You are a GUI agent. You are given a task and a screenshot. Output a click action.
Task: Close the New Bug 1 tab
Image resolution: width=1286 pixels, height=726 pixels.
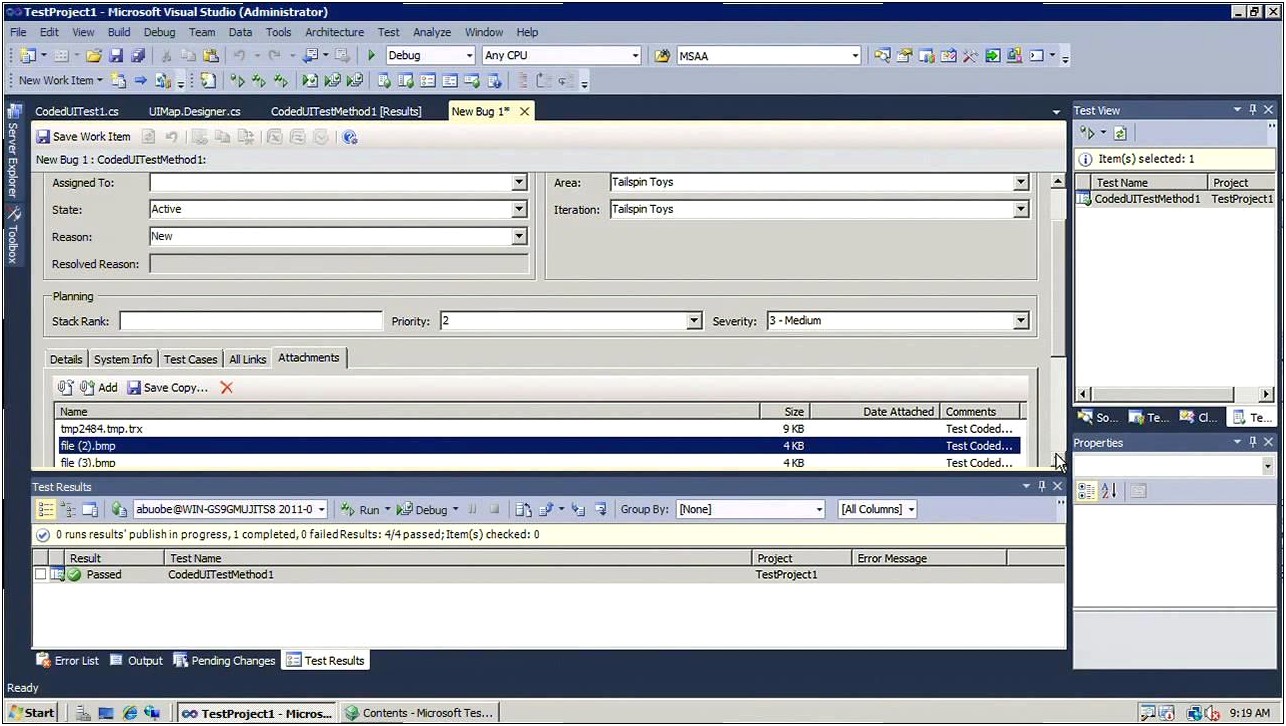pyautogui.click(x=524, y=111)
